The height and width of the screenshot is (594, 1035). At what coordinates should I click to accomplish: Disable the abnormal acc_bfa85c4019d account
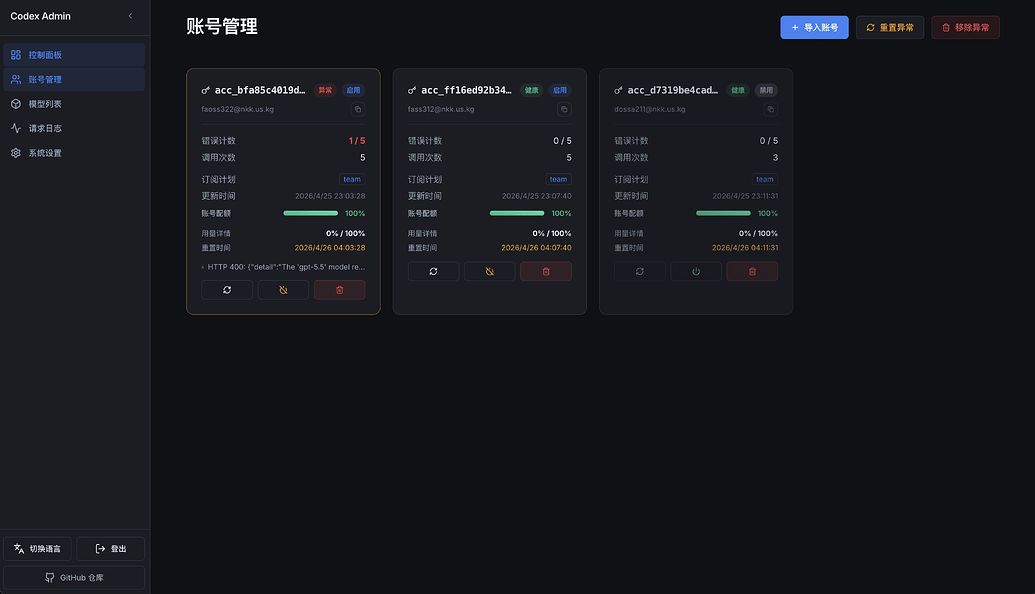(x=283, y=290)
